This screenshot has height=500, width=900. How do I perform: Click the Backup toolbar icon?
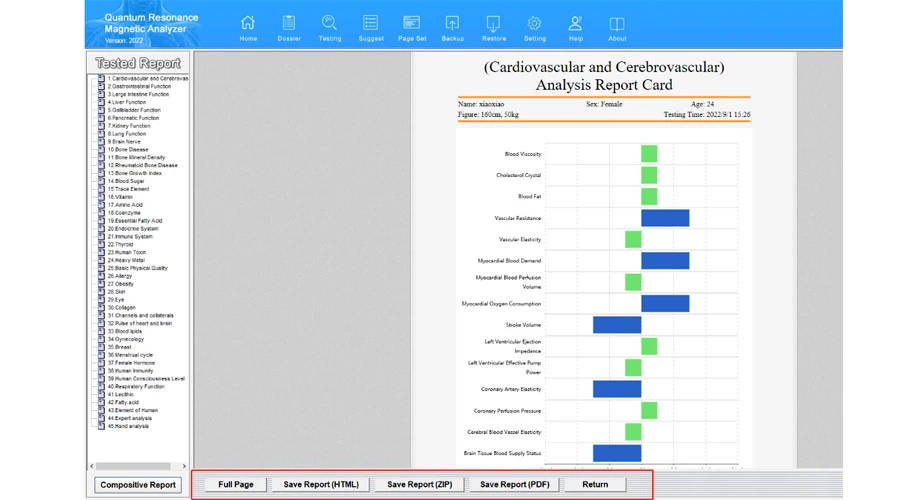tap(452, 23)
